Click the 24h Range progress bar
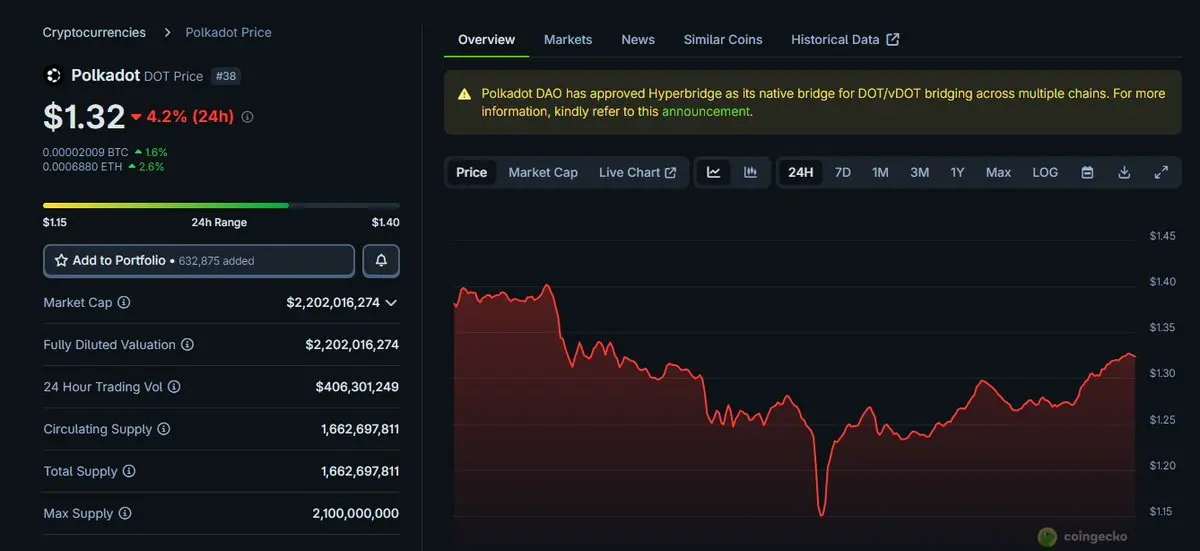The height and width of the screenshot is (551, 1200). (221, 205)
